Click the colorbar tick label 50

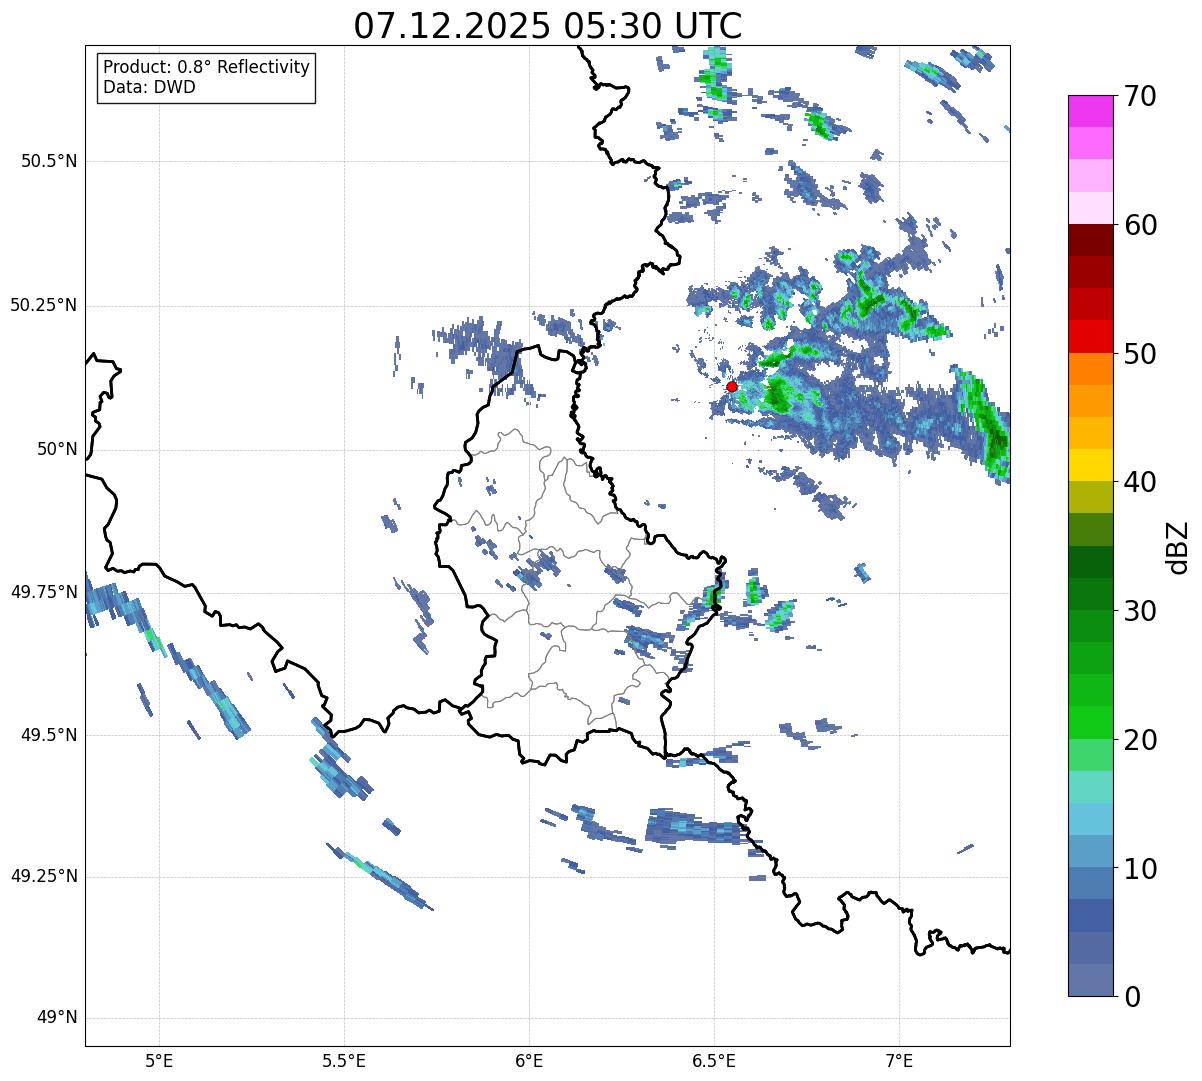(x=1140, y=354)
